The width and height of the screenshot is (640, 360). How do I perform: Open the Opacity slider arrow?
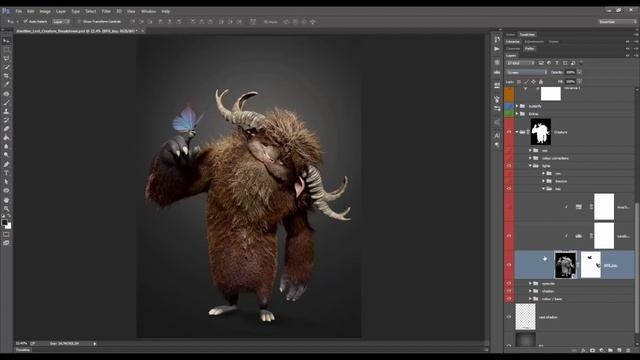(x=580, y=72)
